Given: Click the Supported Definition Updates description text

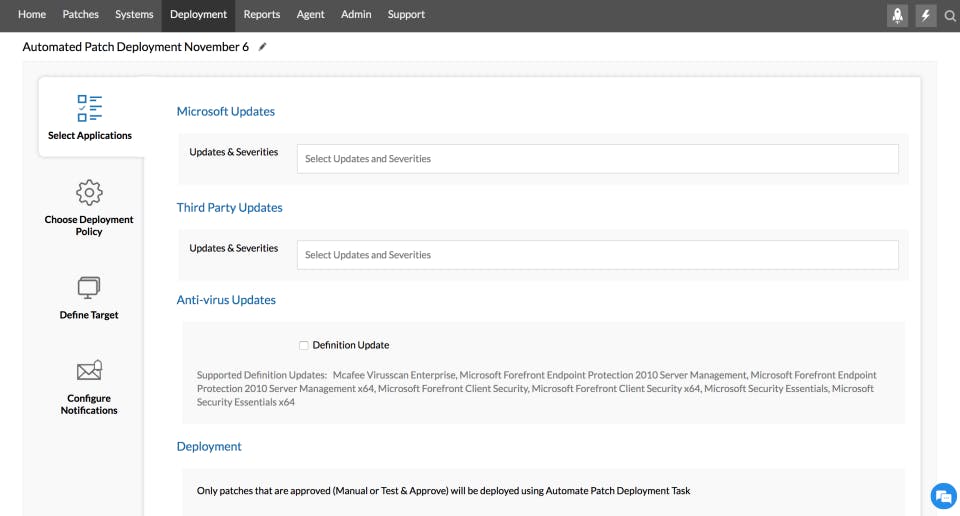Looking at the screenshot, I should tap(536, 388).
